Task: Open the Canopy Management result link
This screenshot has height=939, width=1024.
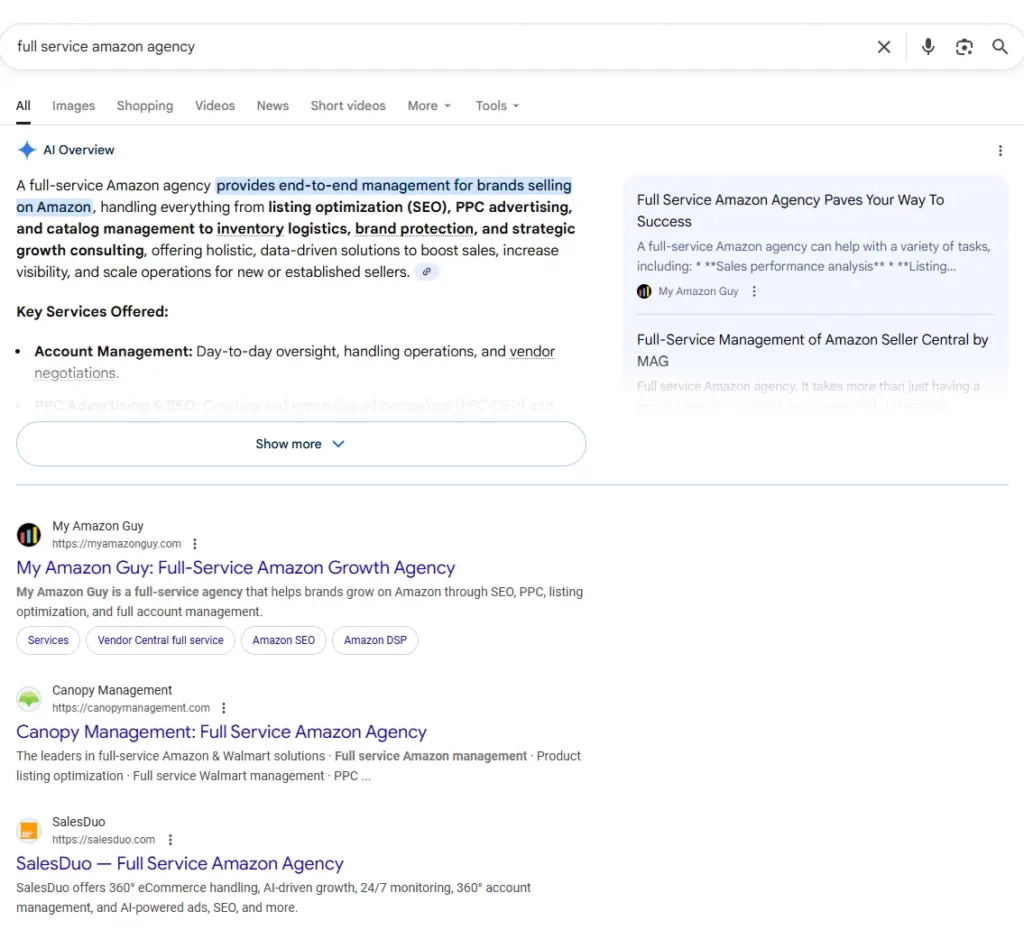Action: (221, 731)
